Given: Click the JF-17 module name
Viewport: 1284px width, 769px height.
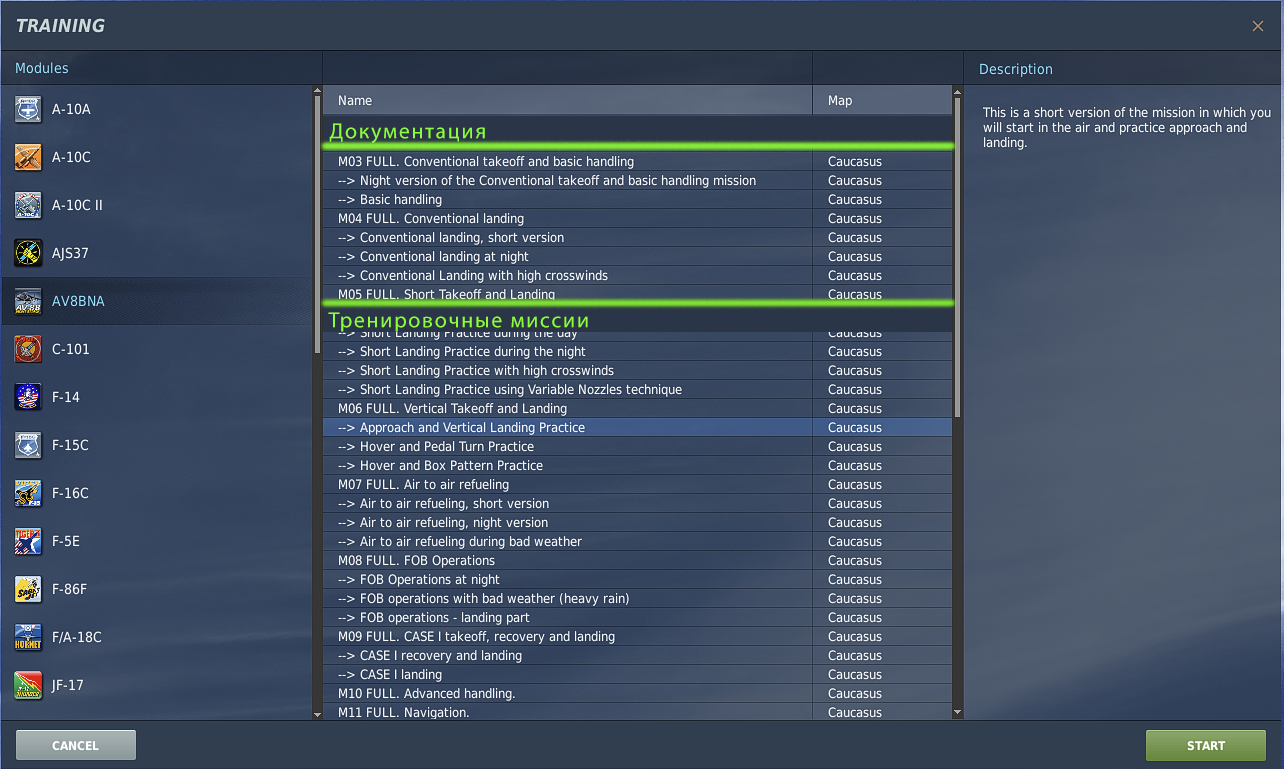Looking at the screenshot, I should [68, 685].
